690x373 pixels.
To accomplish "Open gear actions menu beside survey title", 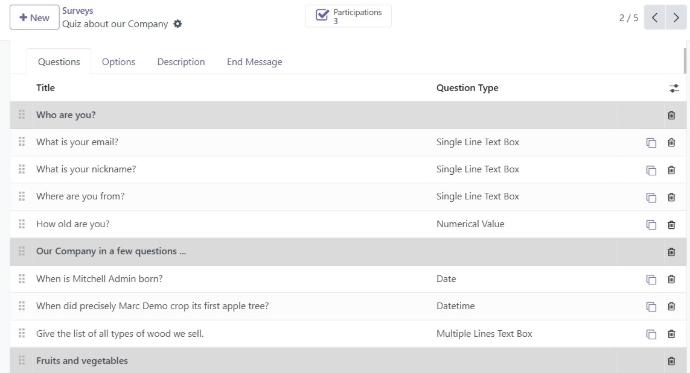I will pyautogui.click(x=177, y=24).
